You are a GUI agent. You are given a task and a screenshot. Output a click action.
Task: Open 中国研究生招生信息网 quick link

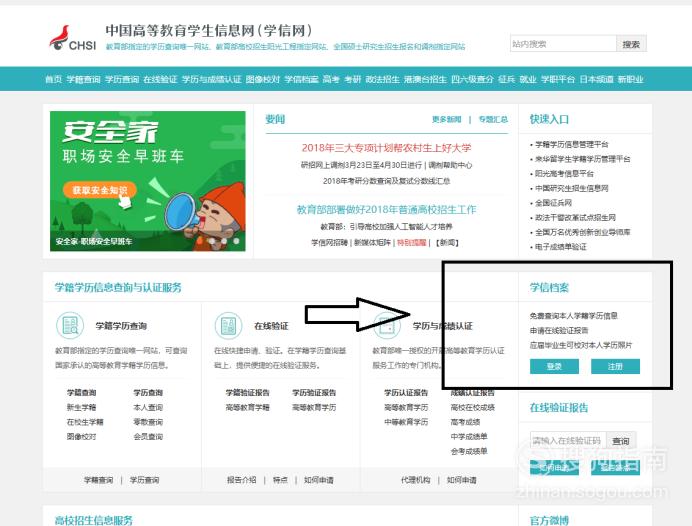(572, 188)
